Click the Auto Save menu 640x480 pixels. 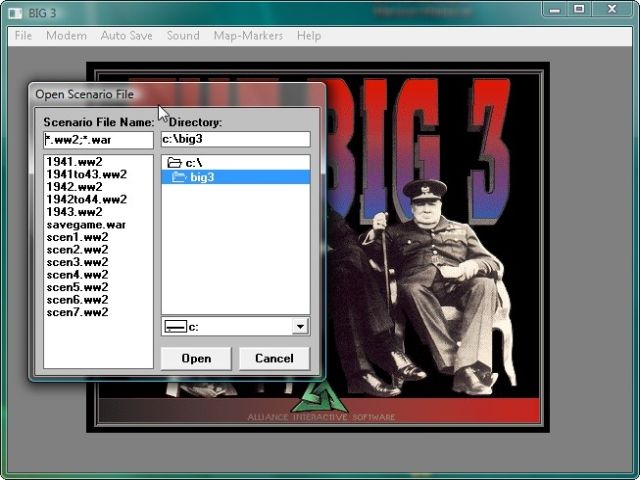pyautogui.click(x=126, y=35)
